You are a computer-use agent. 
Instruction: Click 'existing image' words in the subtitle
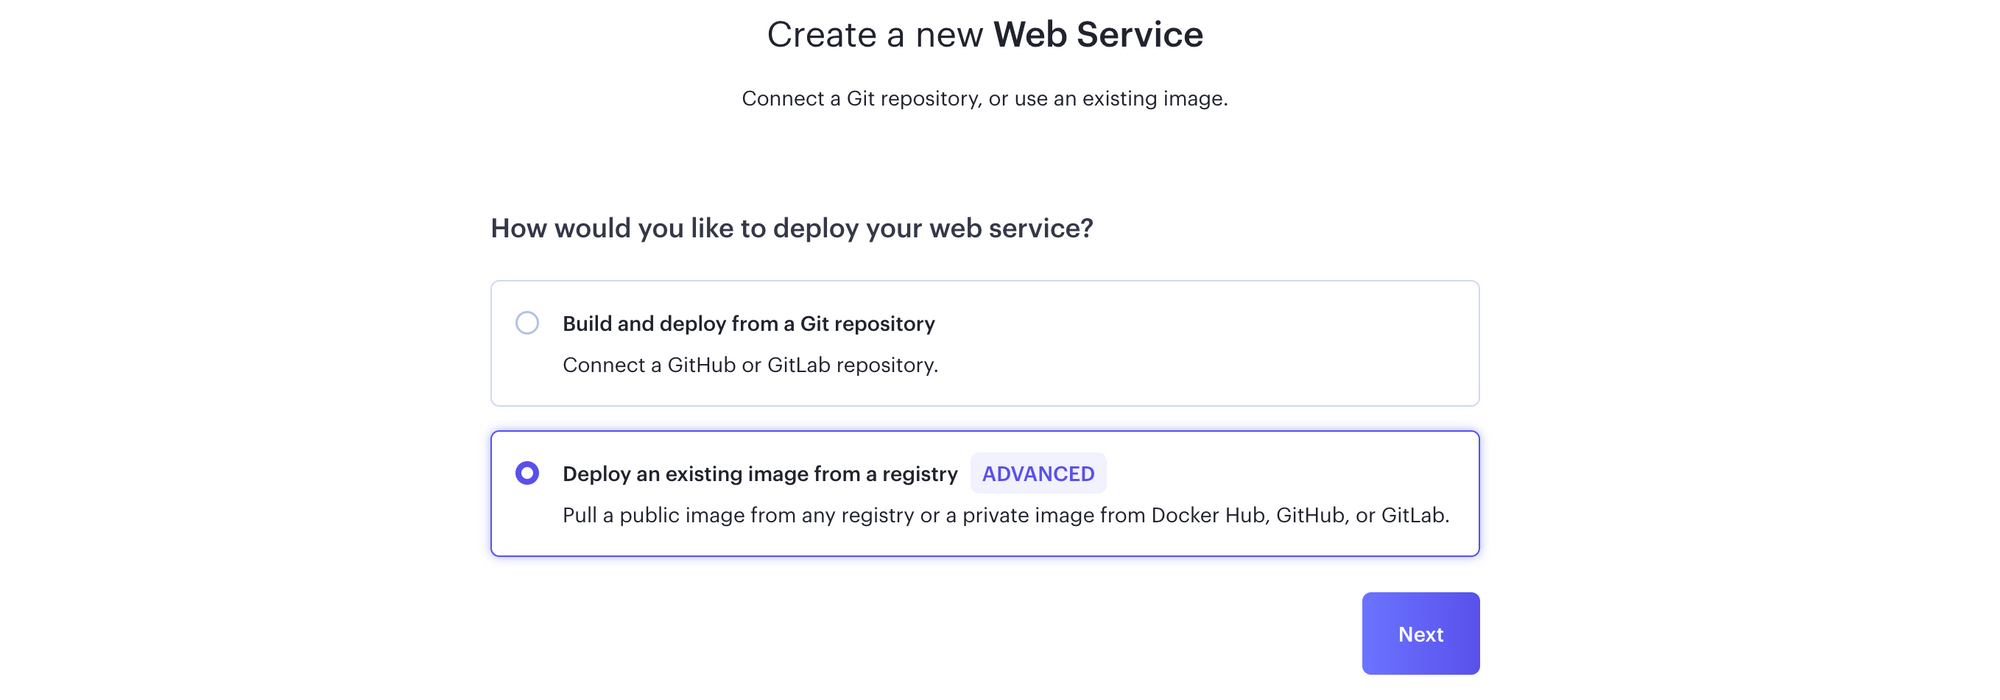pyautogui.click(x=1138, y=98)
